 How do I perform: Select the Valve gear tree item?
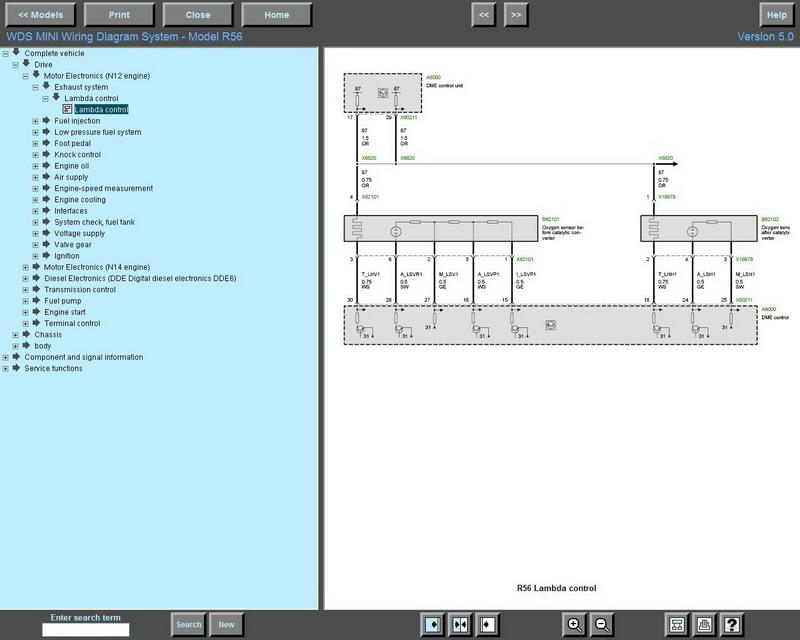73,244
